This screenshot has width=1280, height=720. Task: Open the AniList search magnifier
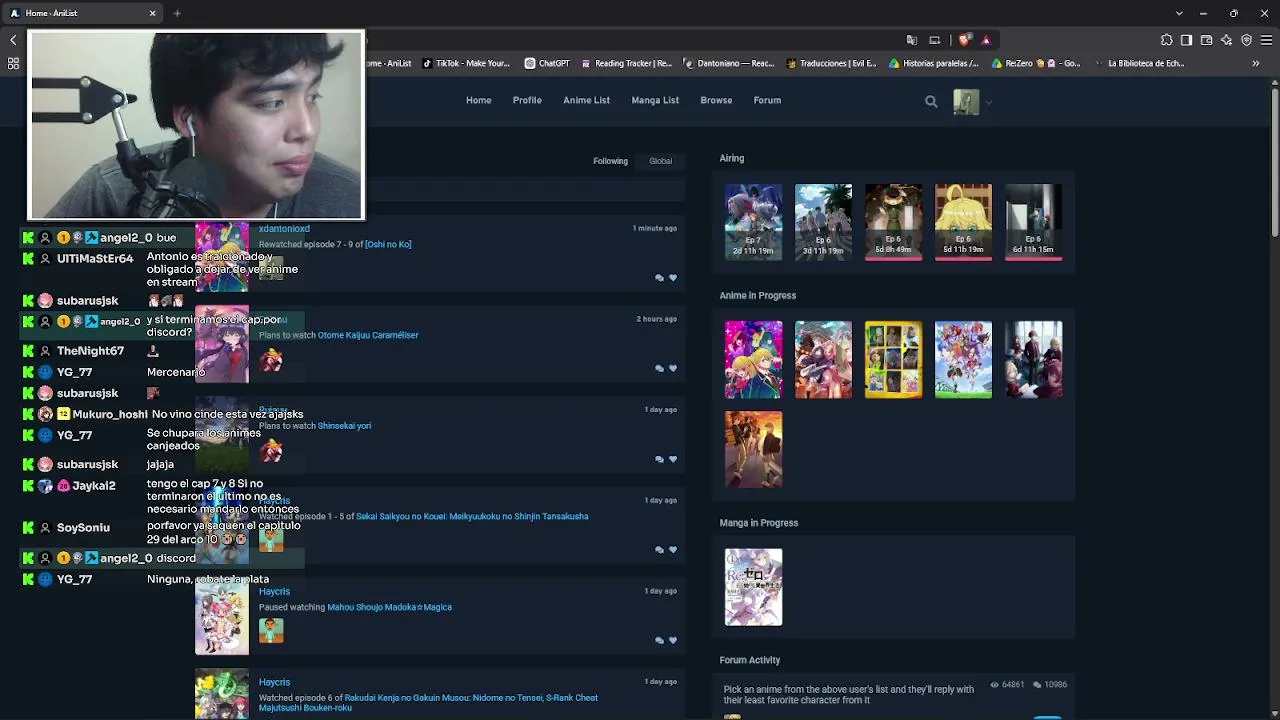point(931,101)
